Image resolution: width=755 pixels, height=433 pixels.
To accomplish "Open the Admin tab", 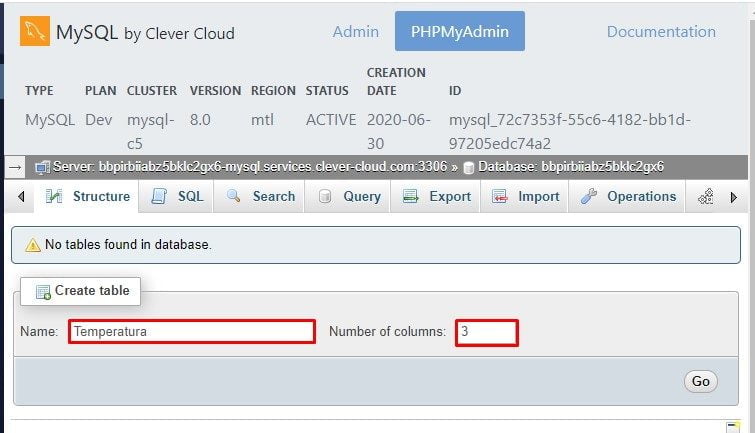I will point(355,32).
